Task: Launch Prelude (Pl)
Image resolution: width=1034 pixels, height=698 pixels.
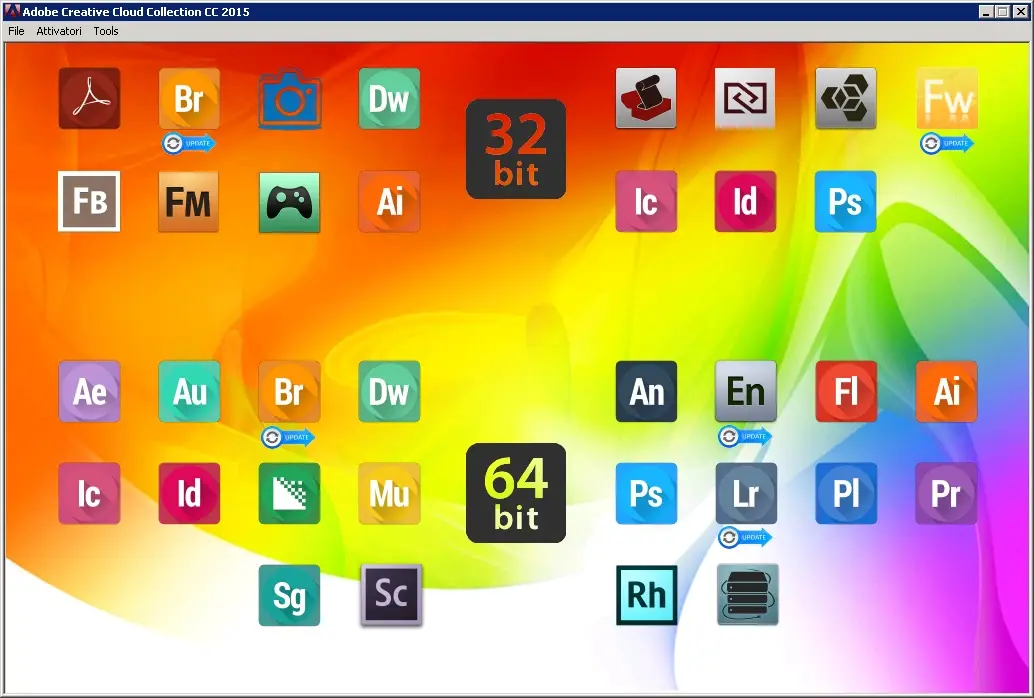Action: tap(846, 493)
